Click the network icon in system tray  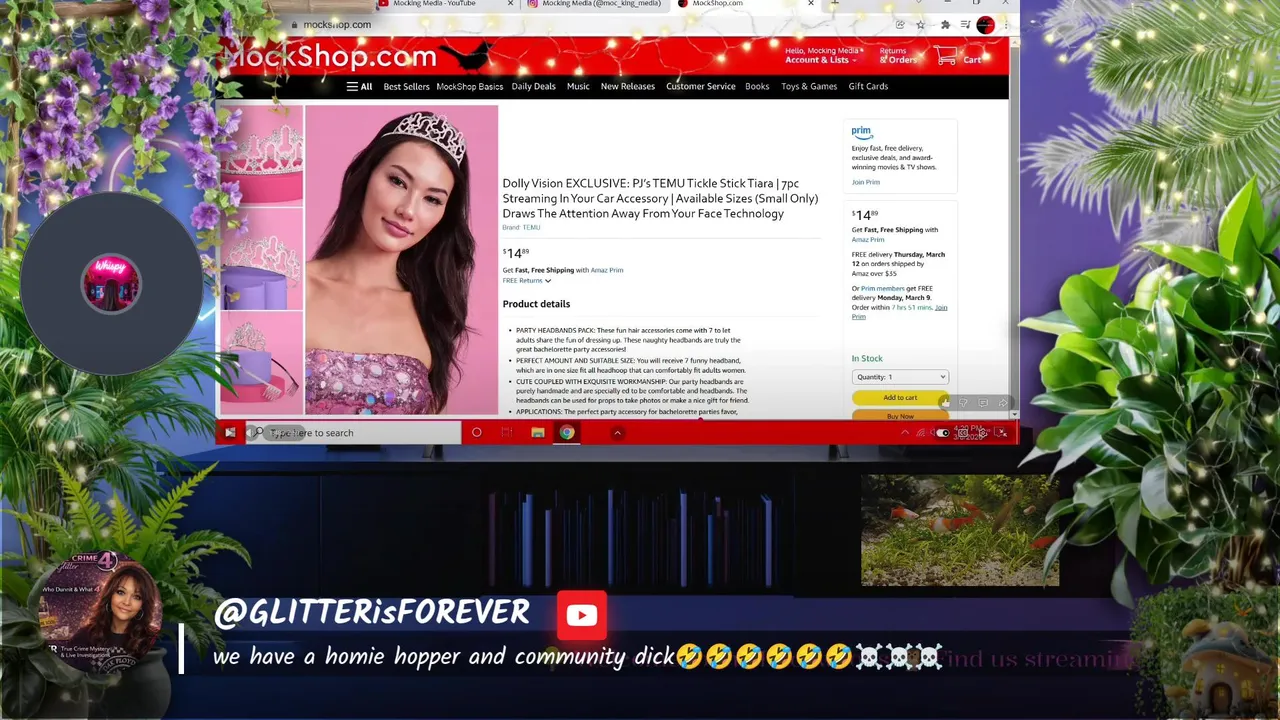click(921, 433)
